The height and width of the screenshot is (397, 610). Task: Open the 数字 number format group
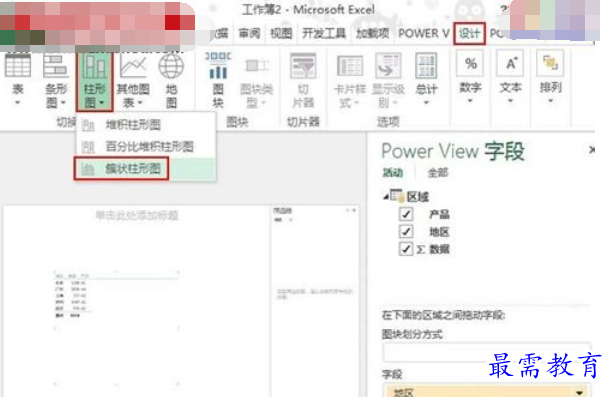(x=470, y=78)
